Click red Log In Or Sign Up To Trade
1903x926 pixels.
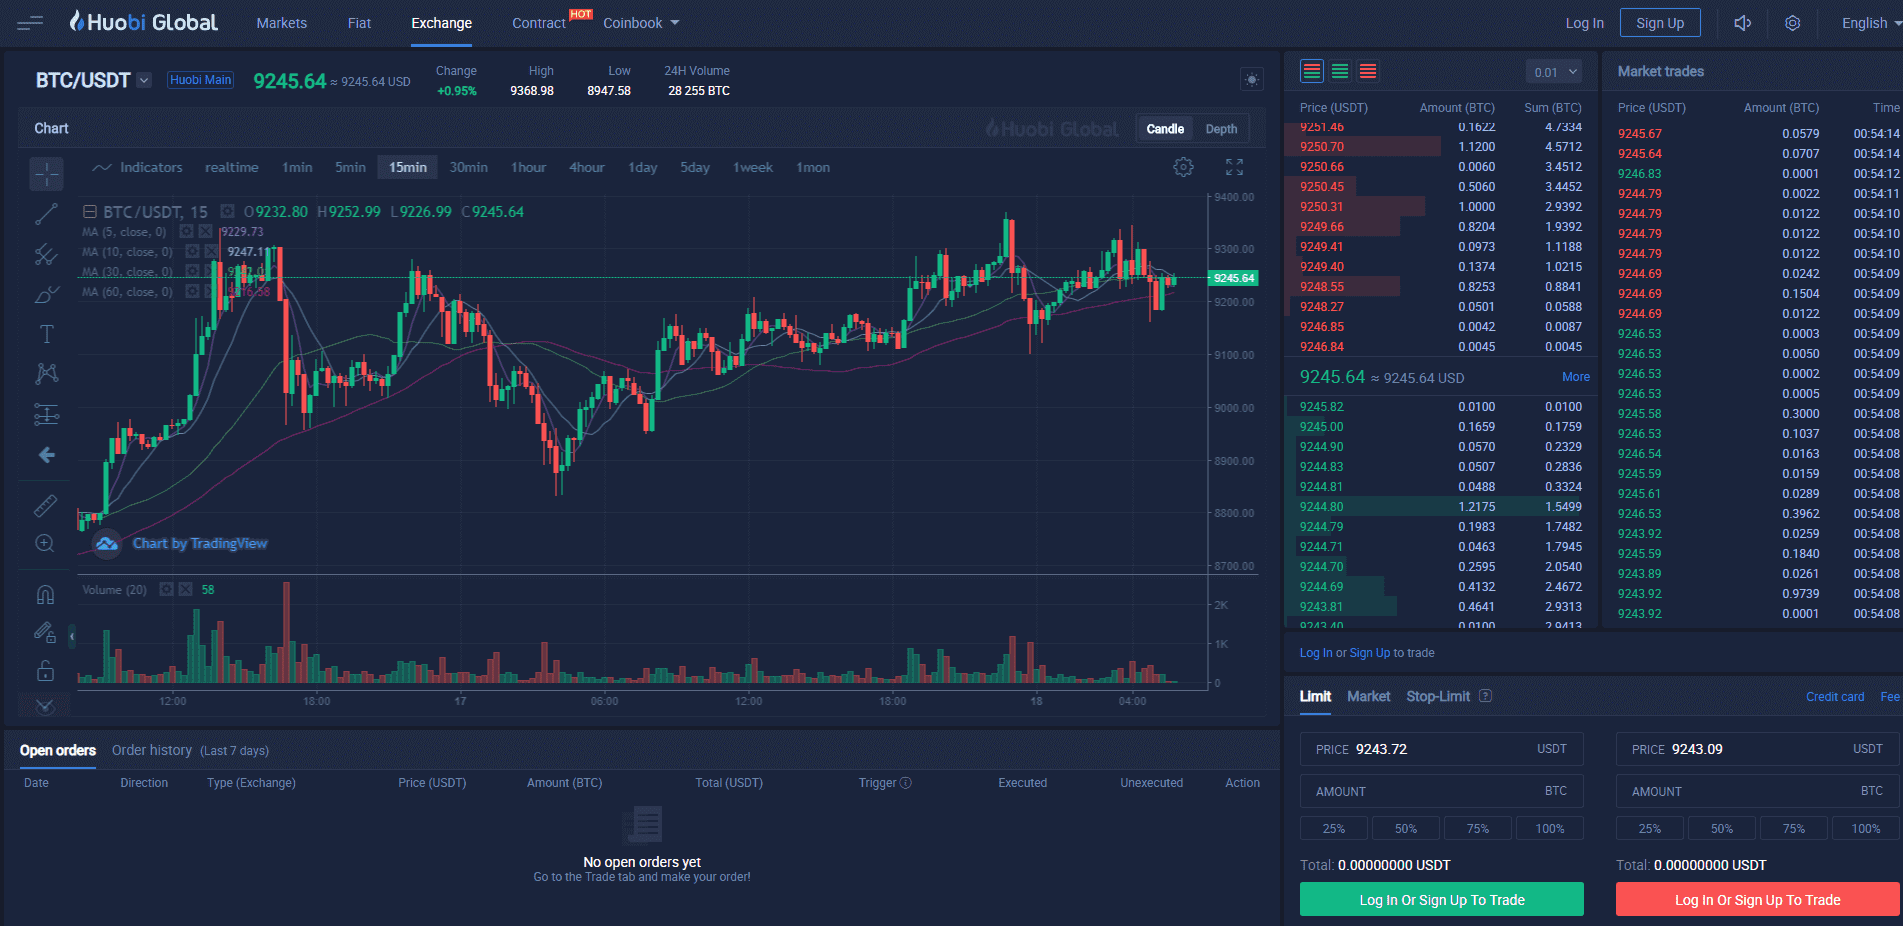tap(1758, 900)
